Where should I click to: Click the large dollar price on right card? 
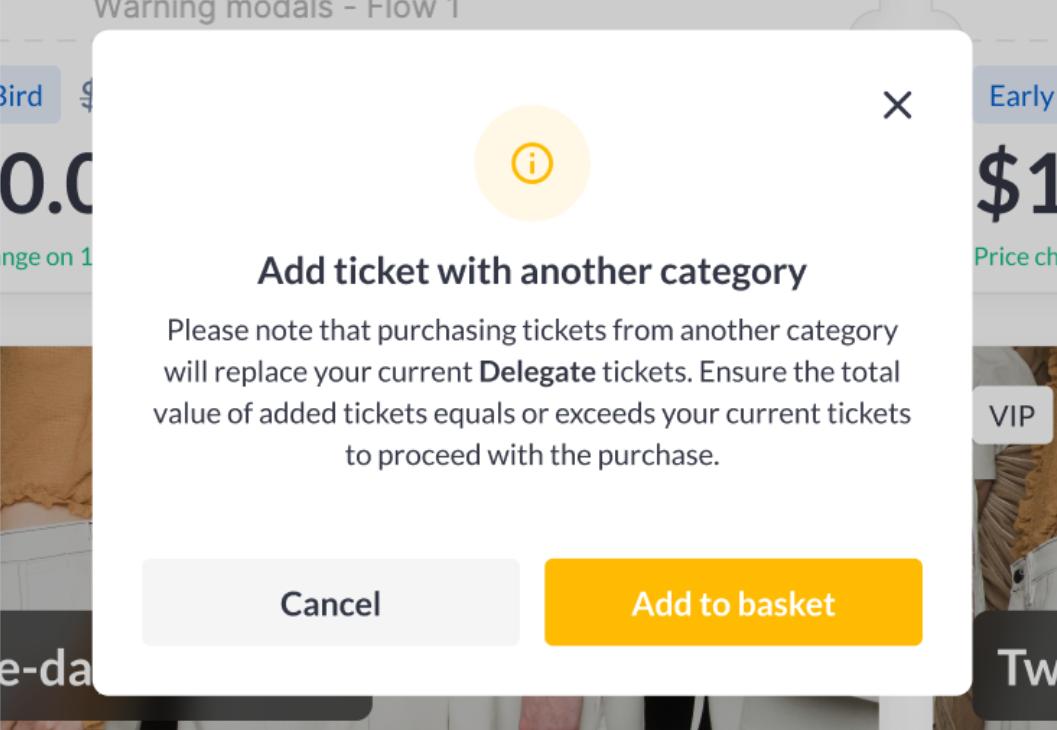pos(1015,186)
